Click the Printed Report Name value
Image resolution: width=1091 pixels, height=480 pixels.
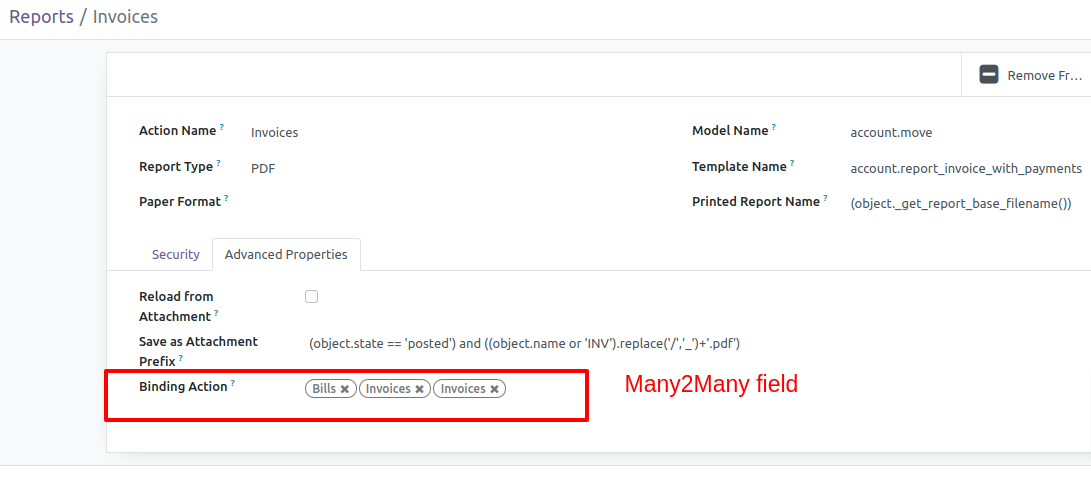click(961, 205)
